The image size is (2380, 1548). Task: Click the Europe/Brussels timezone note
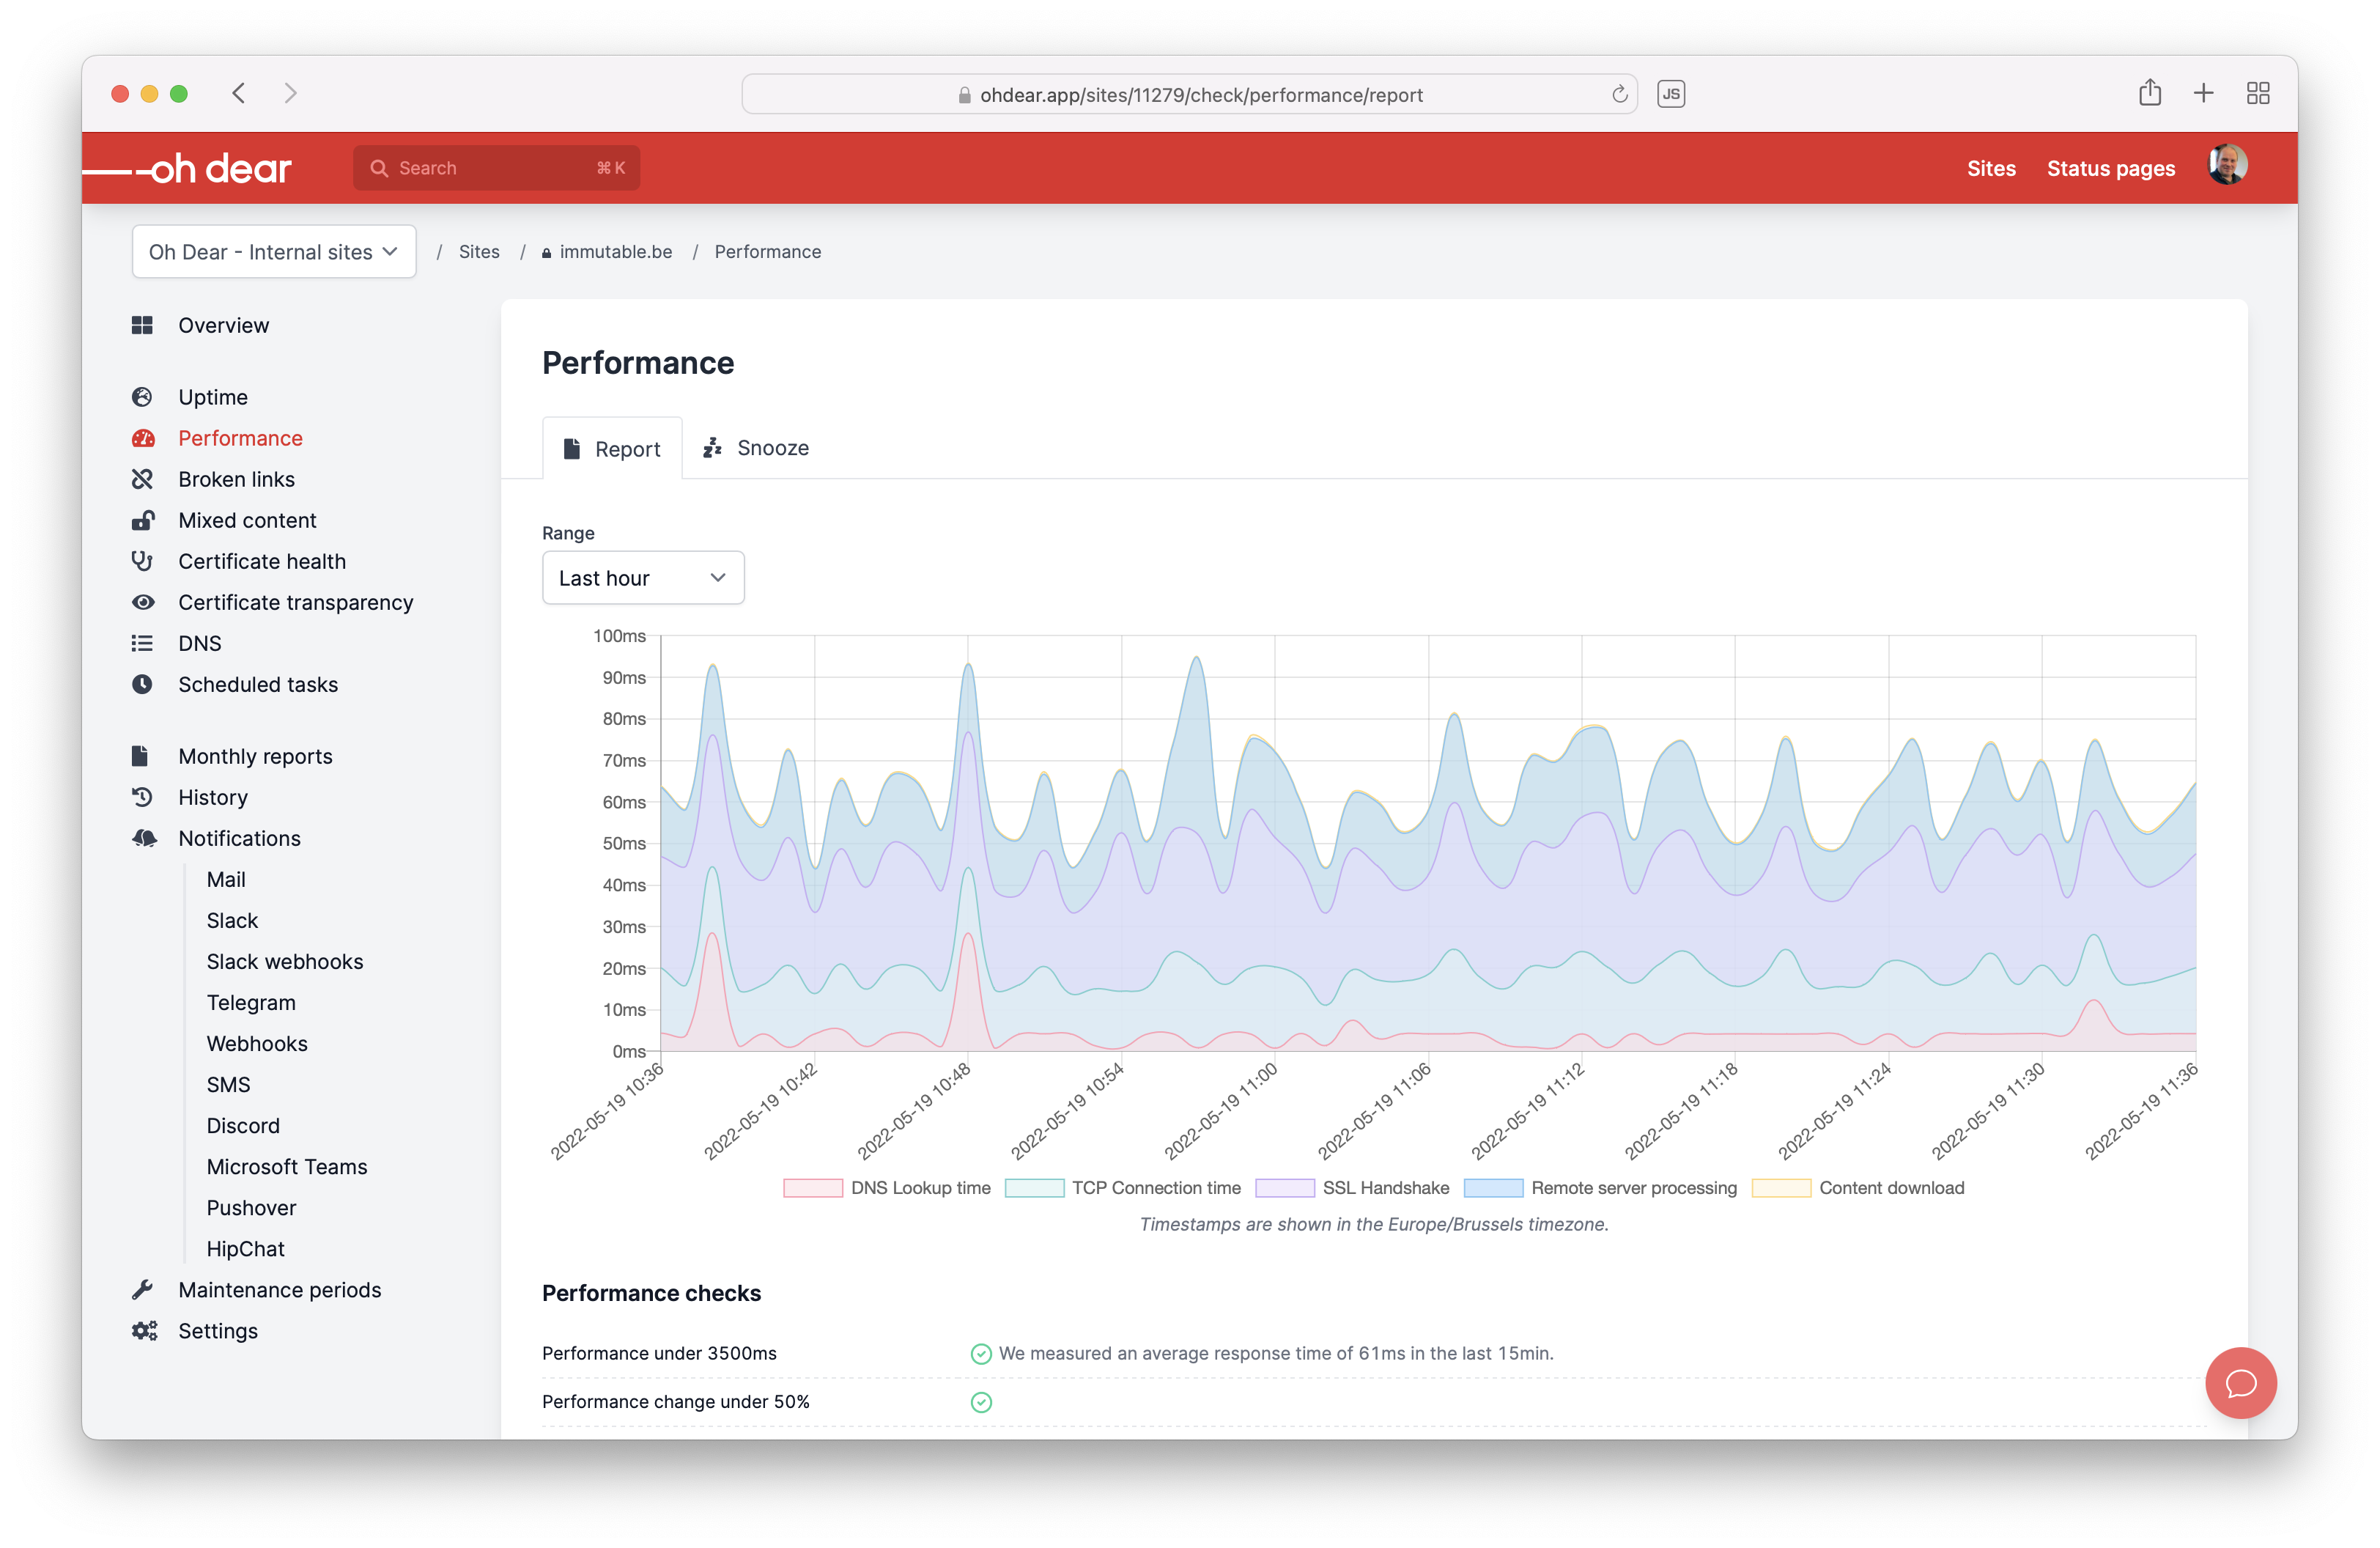[x=1374, y=1224]
